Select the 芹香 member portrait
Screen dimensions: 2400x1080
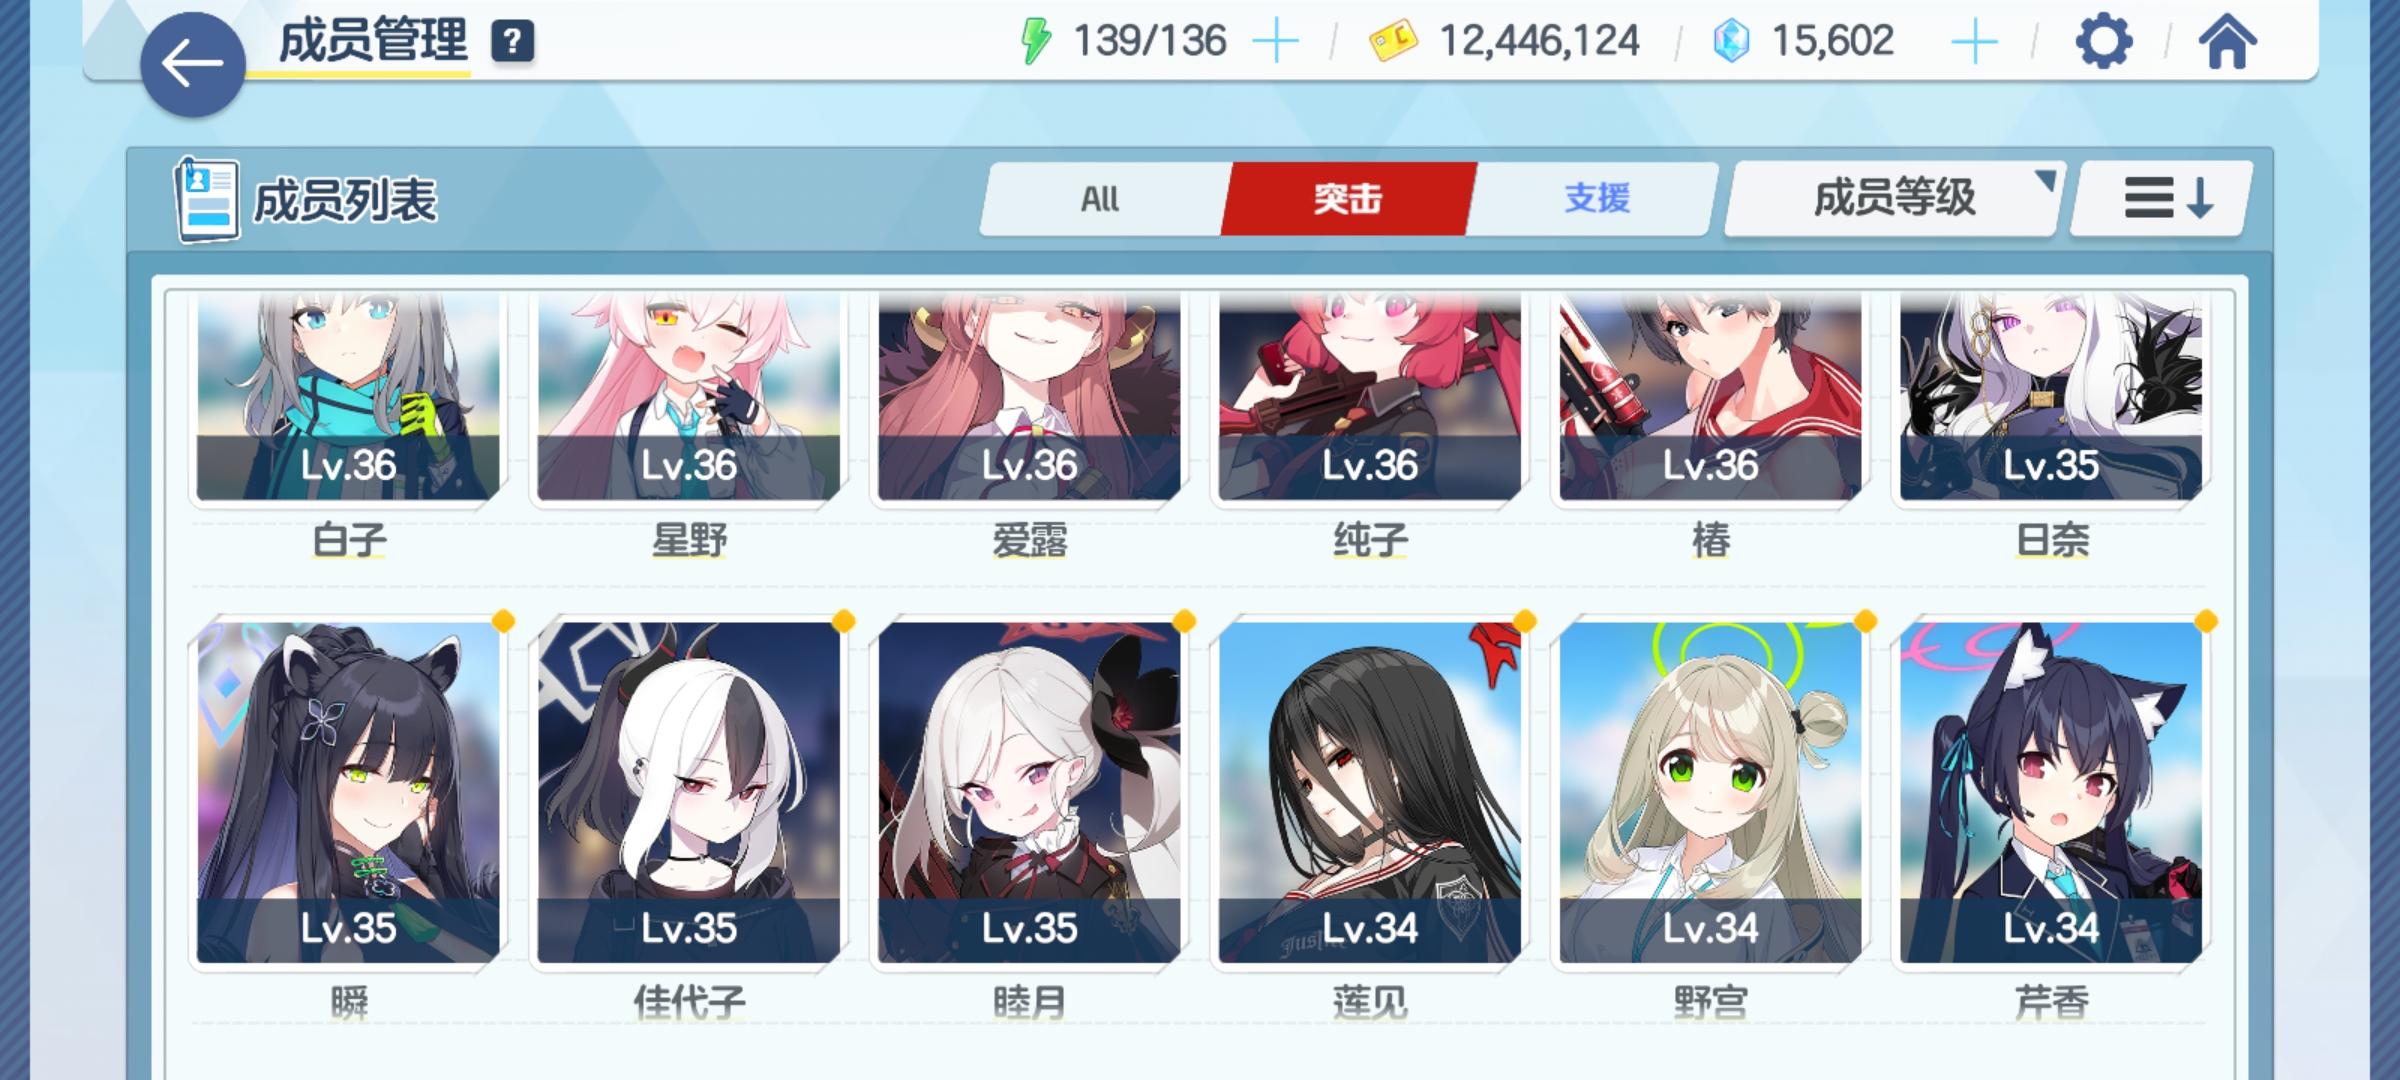coord(2051,792)
